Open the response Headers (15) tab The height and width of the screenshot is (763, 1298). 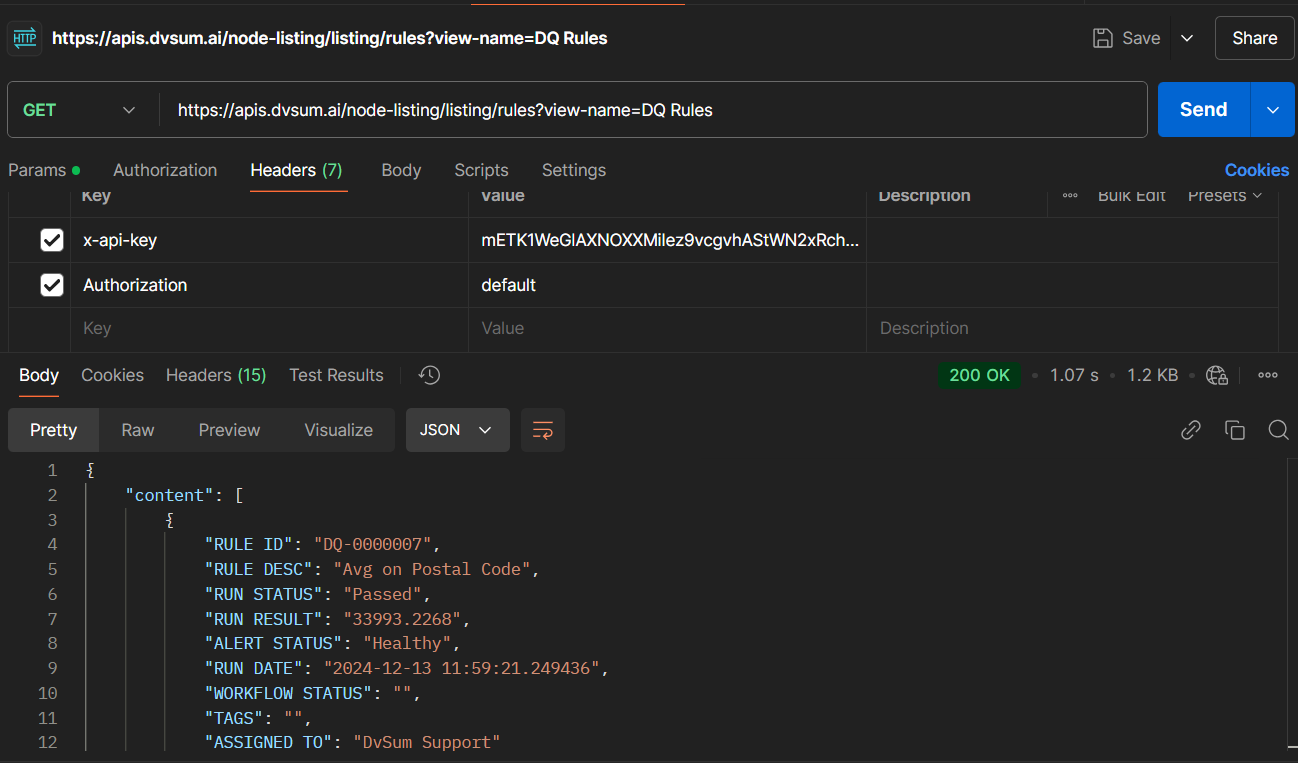point(216,375)
